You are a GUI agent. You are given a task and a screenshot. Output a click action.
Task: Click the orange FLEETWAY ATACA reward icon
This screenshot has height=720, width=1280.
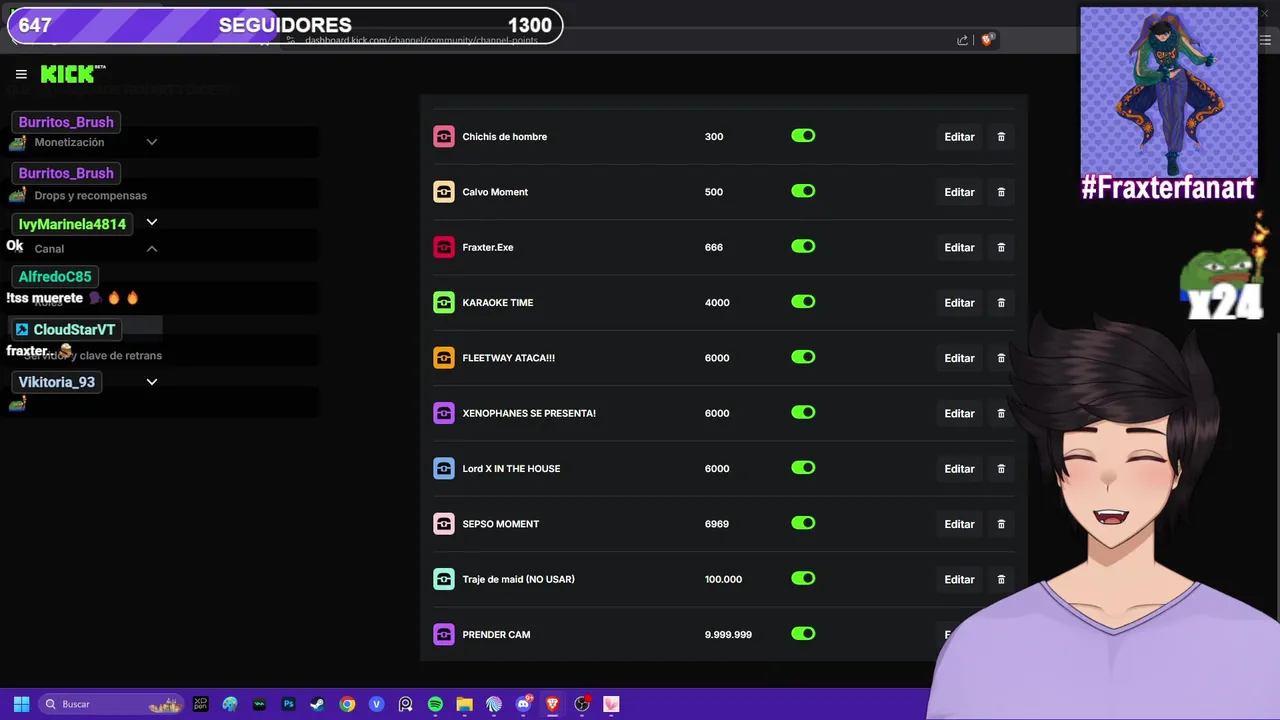tap(444, 358)
